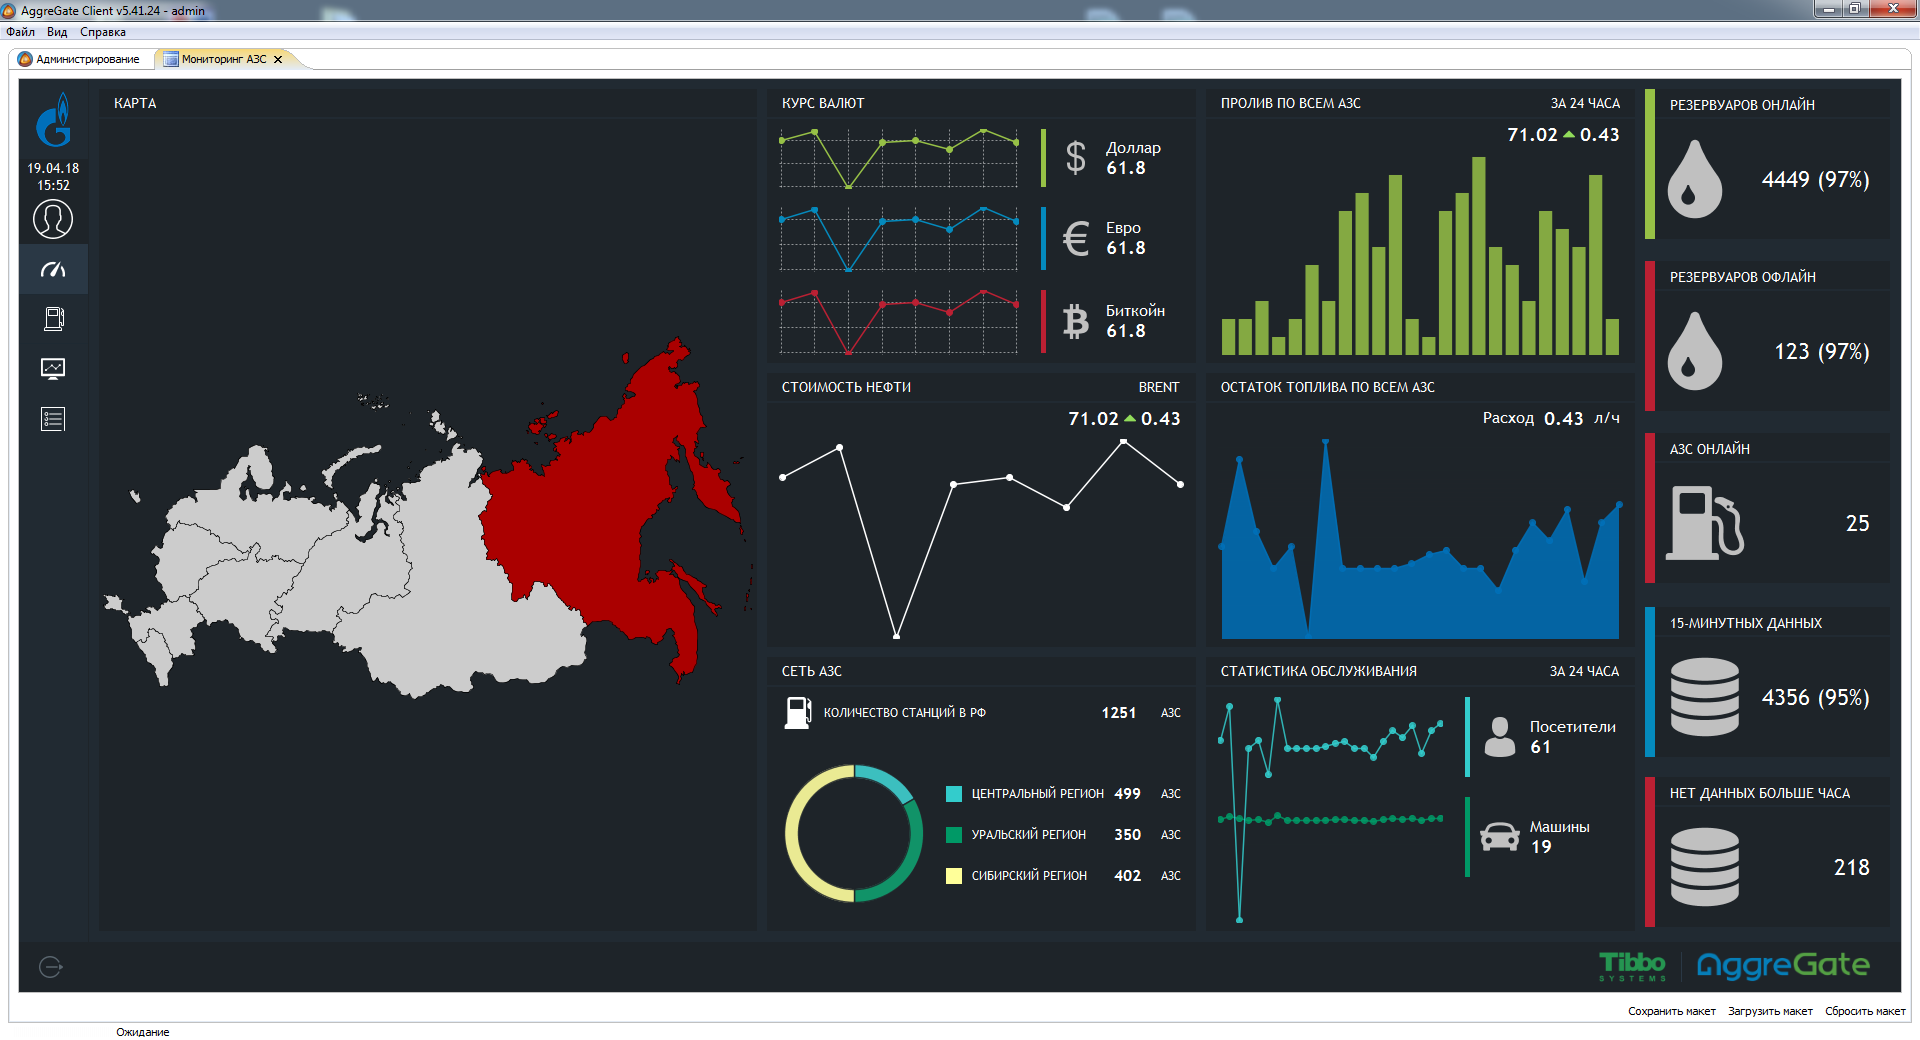Click the Gazprom flame logo in sidebar
This screenshot has width=1920, height=1040.
click(x=54, y=120)
